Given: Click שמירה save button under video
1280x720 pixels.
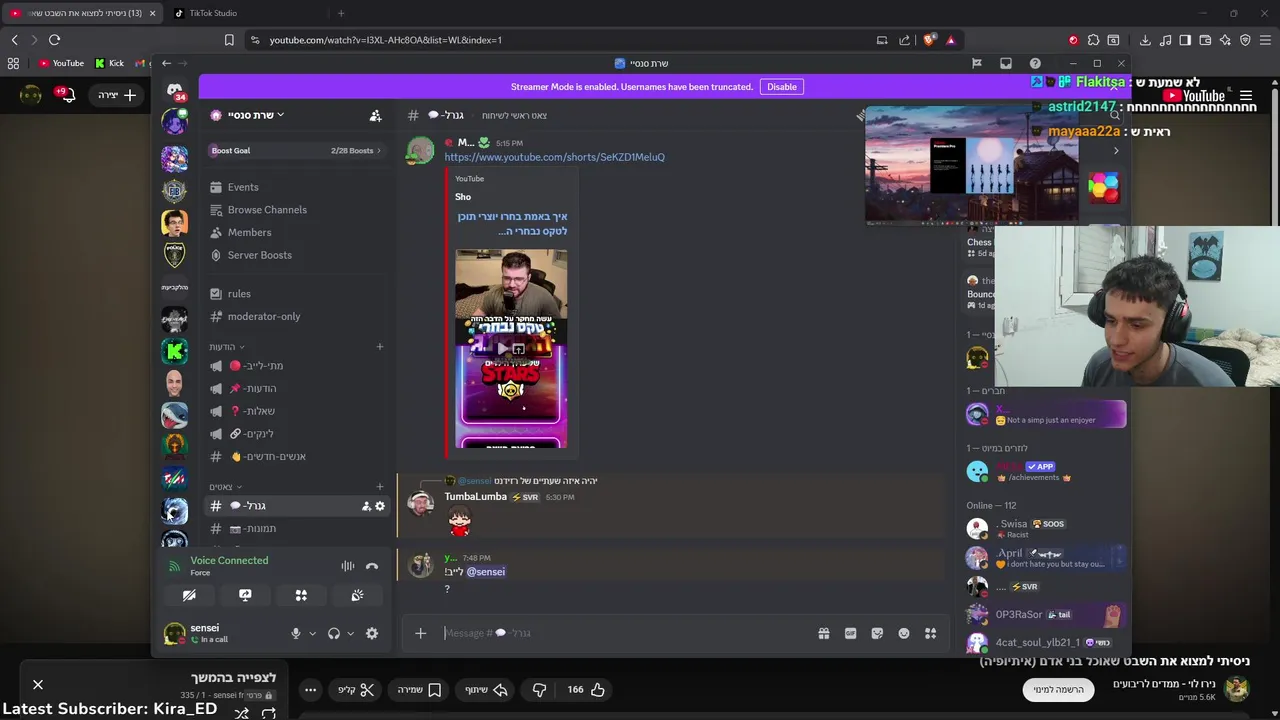Looking at the screenshot, I should click(420, 689).
